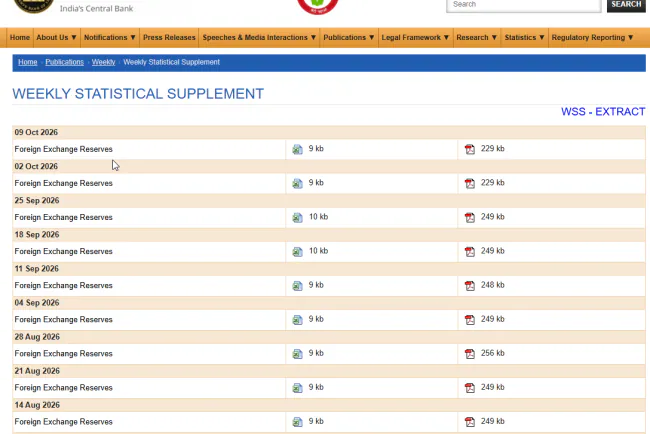This screenshot has height=434, width=650.
Task: Open PDF file for 14 Aug 2026
Action: pyautogui.click(x=470, y=422)
